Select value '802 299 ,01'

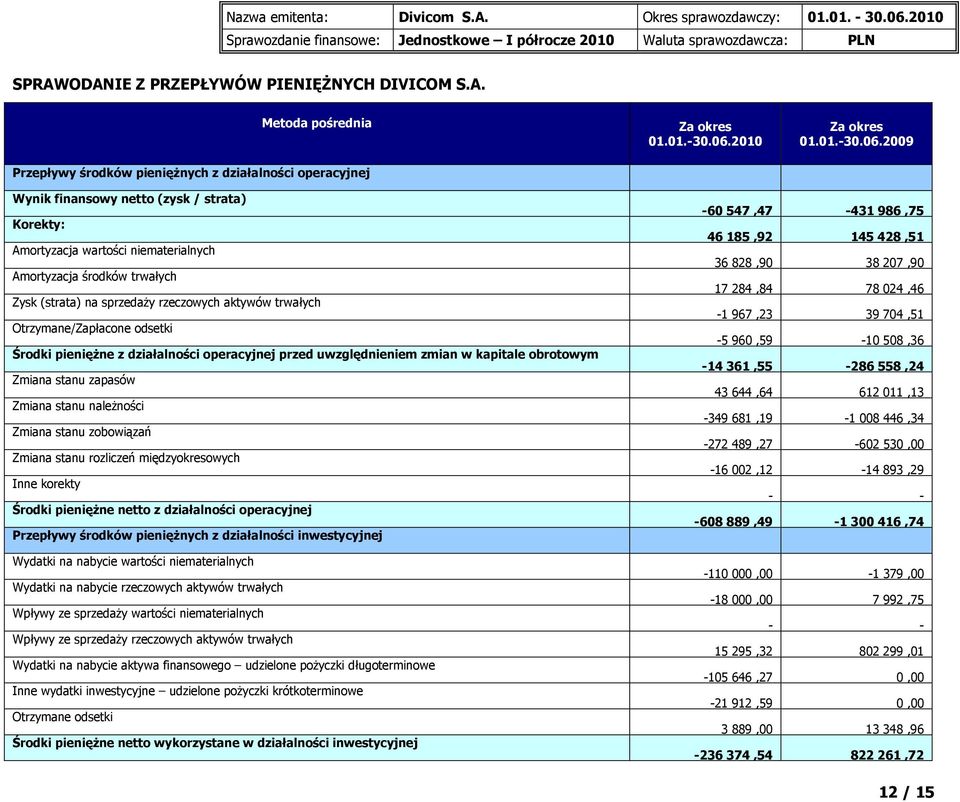pos(891,651)
